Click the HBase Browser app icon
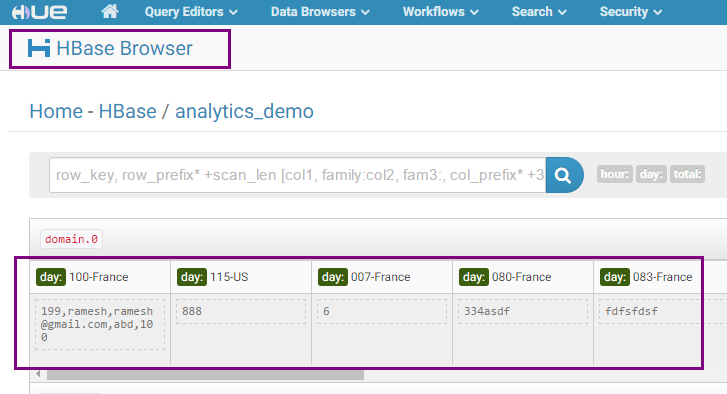This screenshot has width=727, height=394. (x=39, y=48)
